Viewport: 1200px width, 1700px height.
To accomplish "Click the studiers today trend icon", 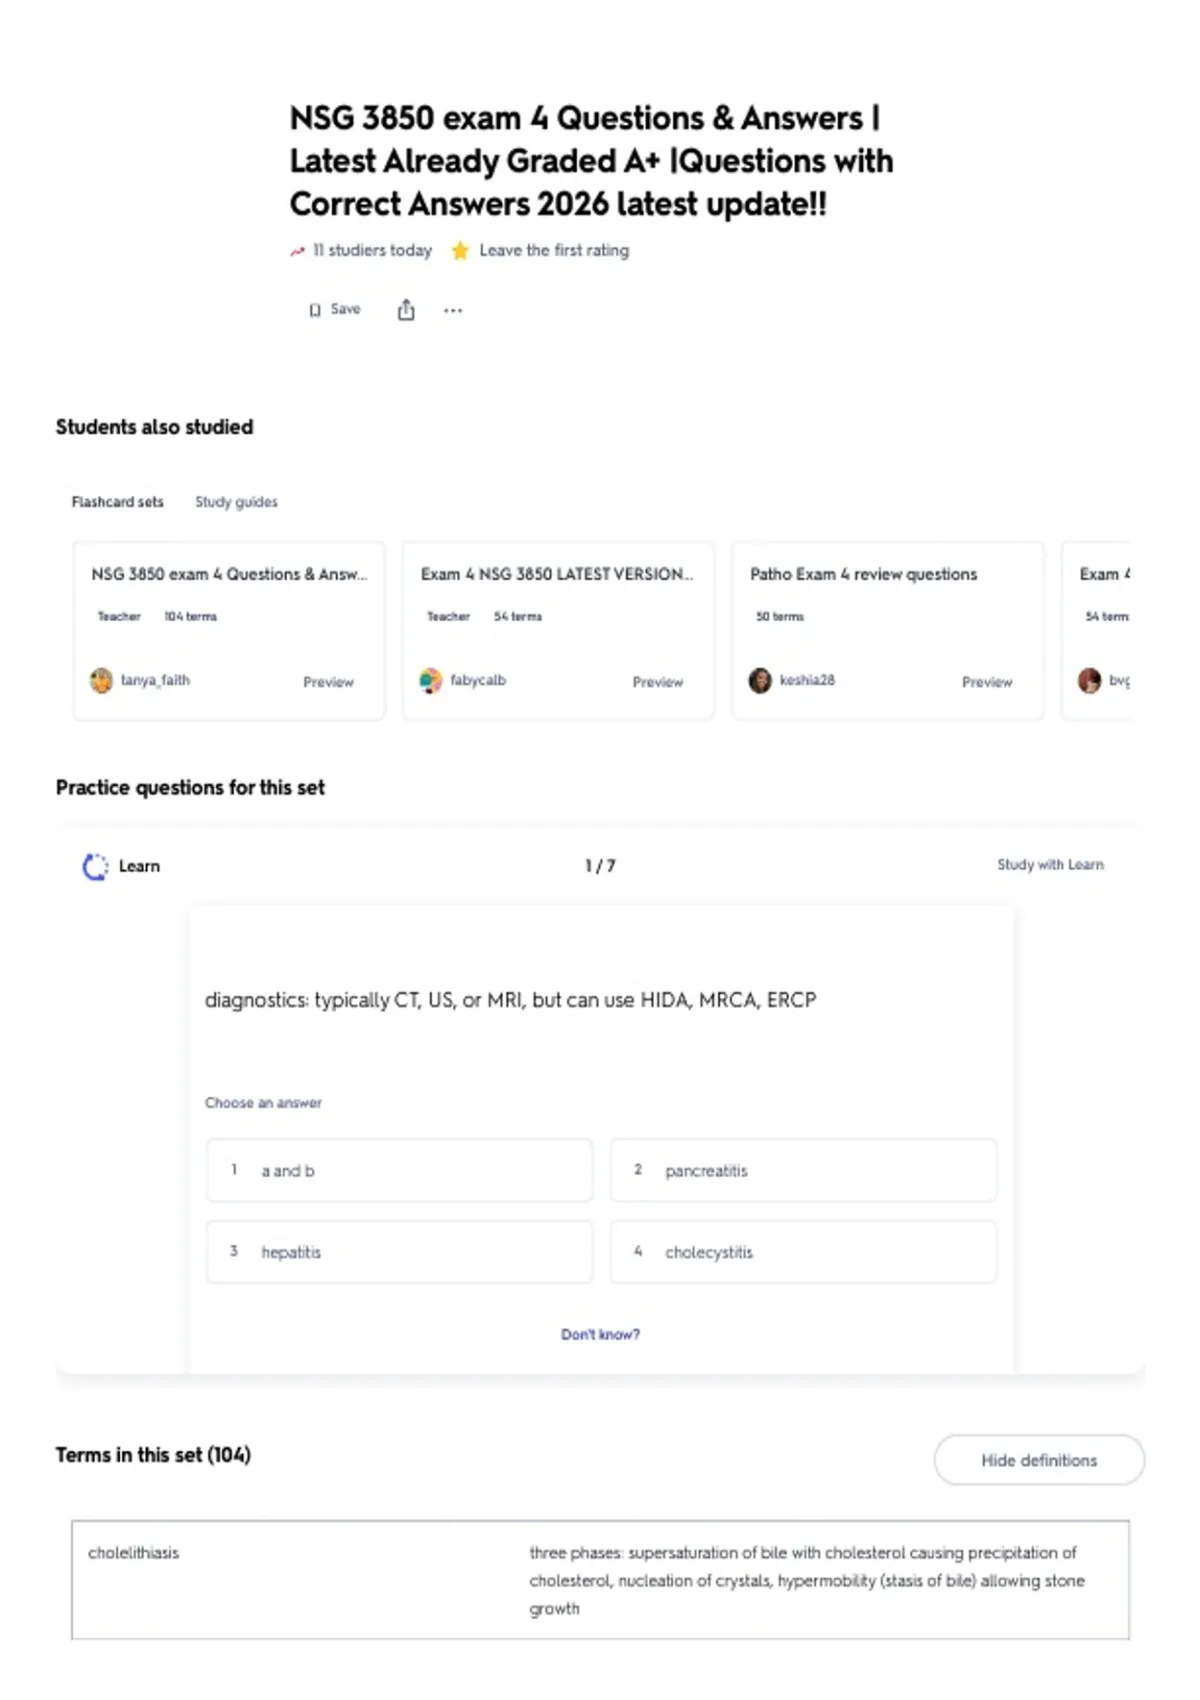I will [x=297, y=251].
